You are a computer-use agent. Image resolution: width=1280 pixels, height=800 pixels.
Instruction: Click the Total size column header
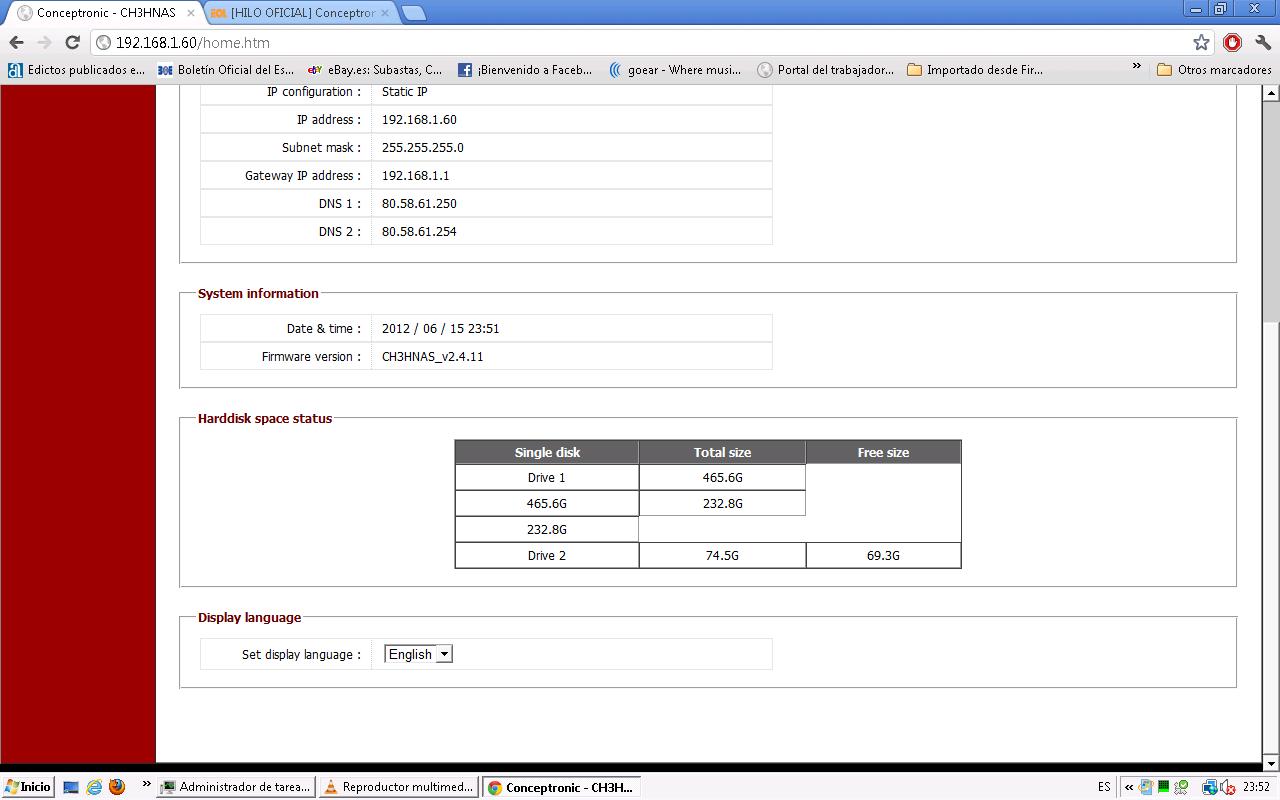click(x=722, y=452)
